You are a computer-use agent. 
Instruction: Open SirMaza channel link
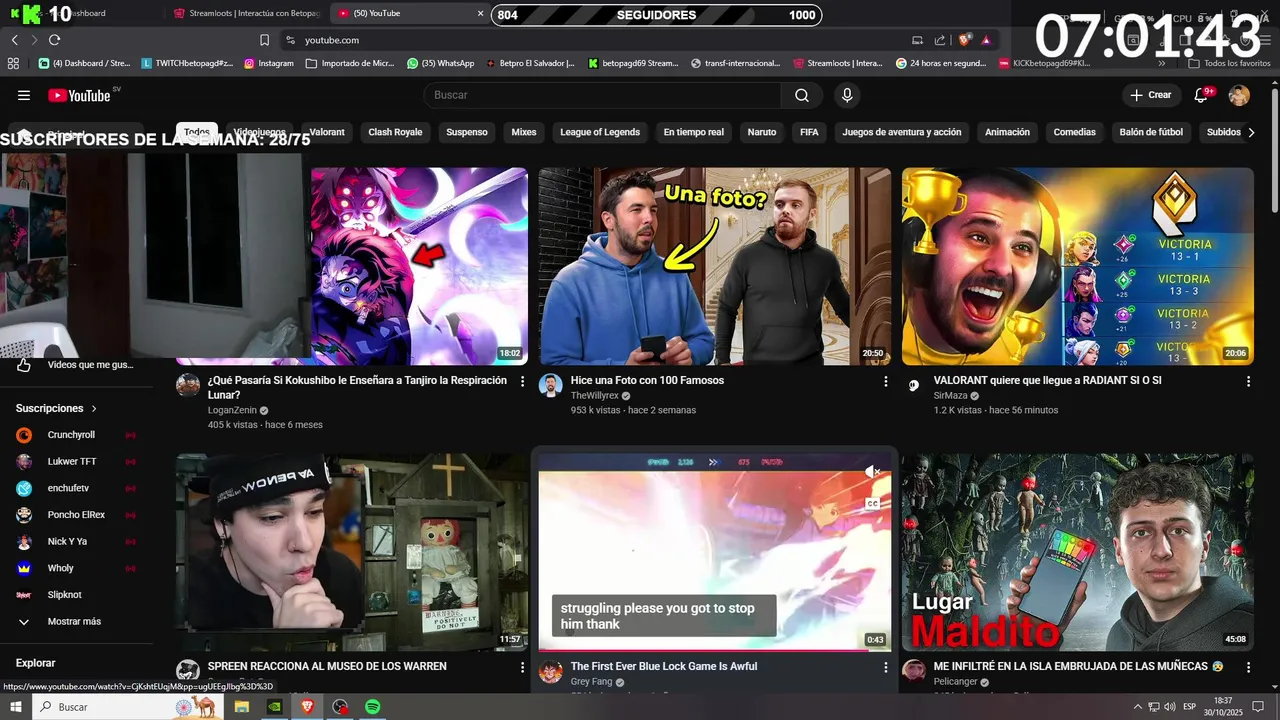tap(951, 396)
